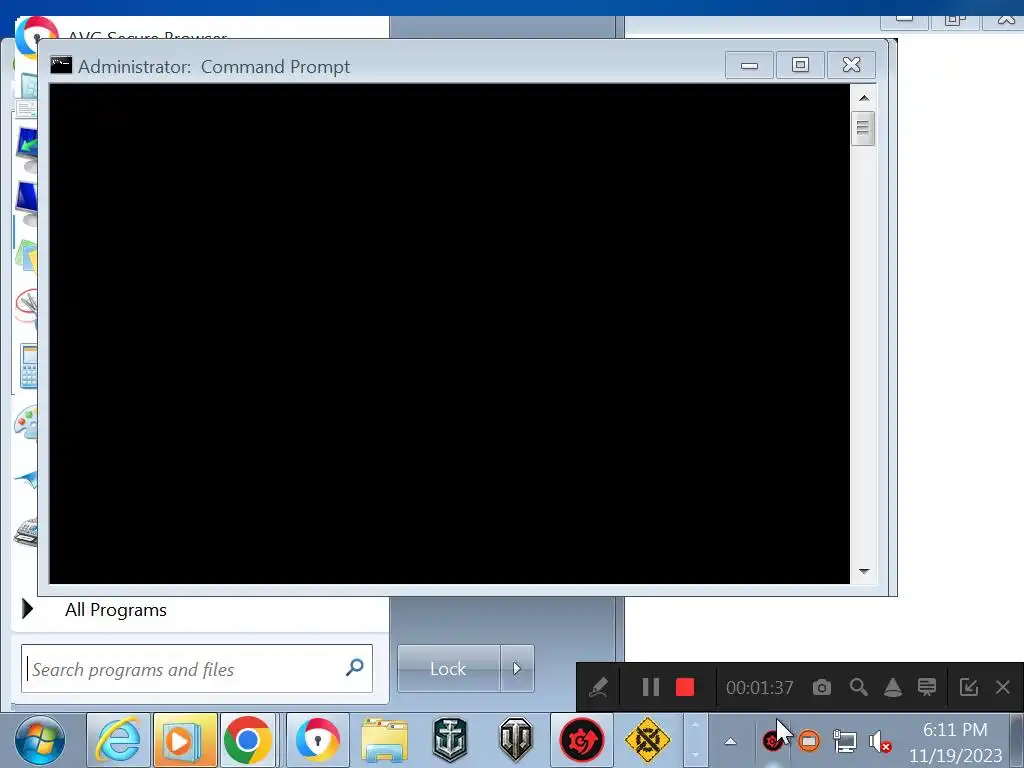Viewport: 1024px width, 768px height.
Task: Click the Lock button in Start menu
Action: [449, 669]
